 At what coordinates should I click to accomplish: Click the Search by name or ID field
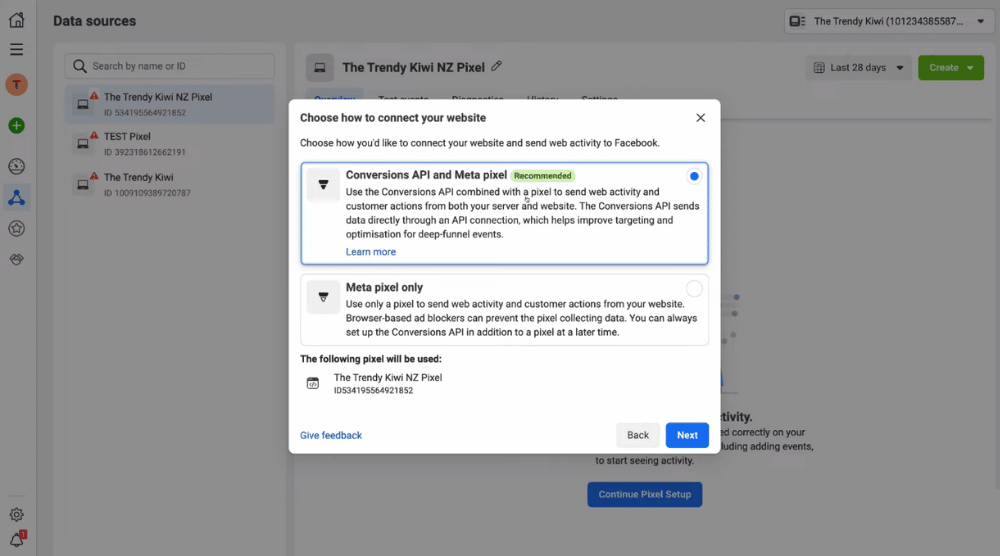coord(170,66)
